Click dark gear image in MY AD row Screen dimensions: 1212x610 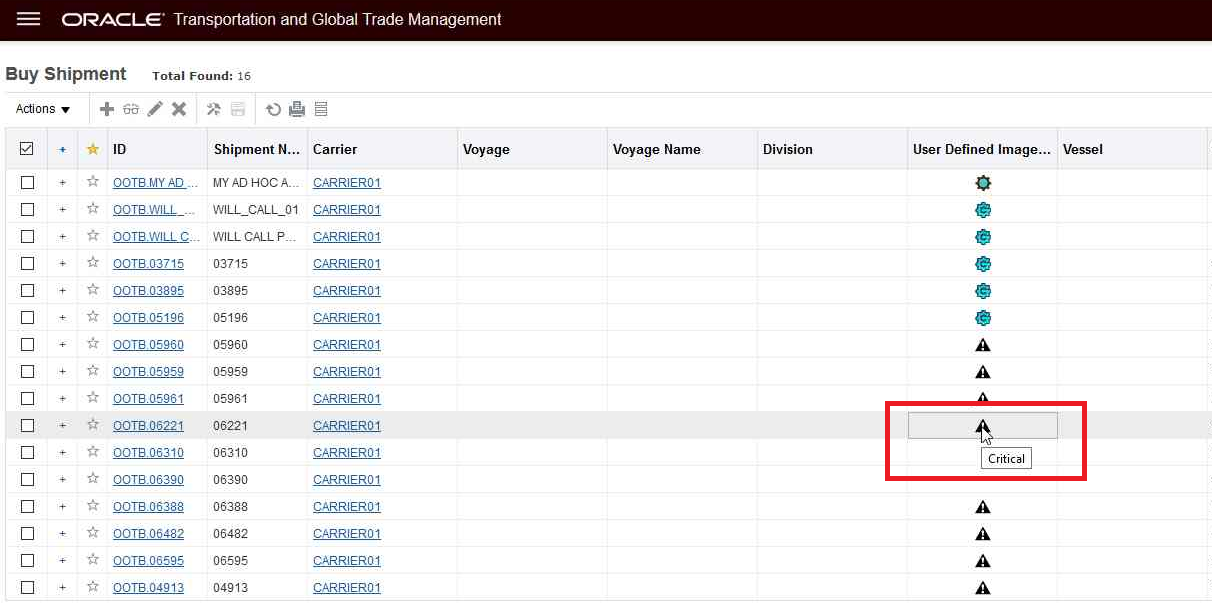pyautogui.click(x=983, y=183)
